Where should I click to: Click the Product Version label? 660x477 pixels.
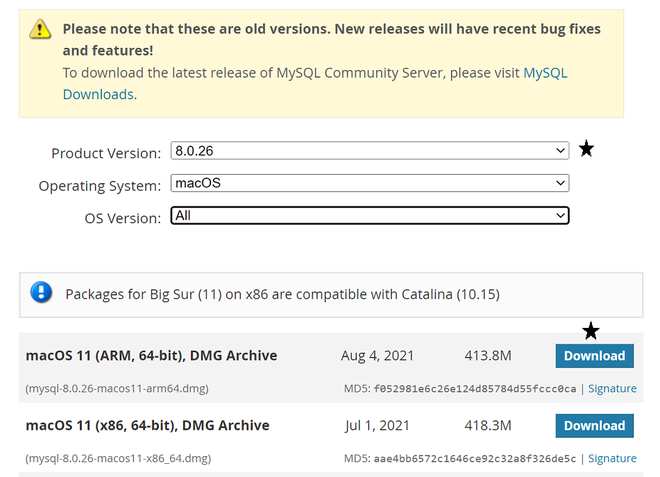[105, 153]
